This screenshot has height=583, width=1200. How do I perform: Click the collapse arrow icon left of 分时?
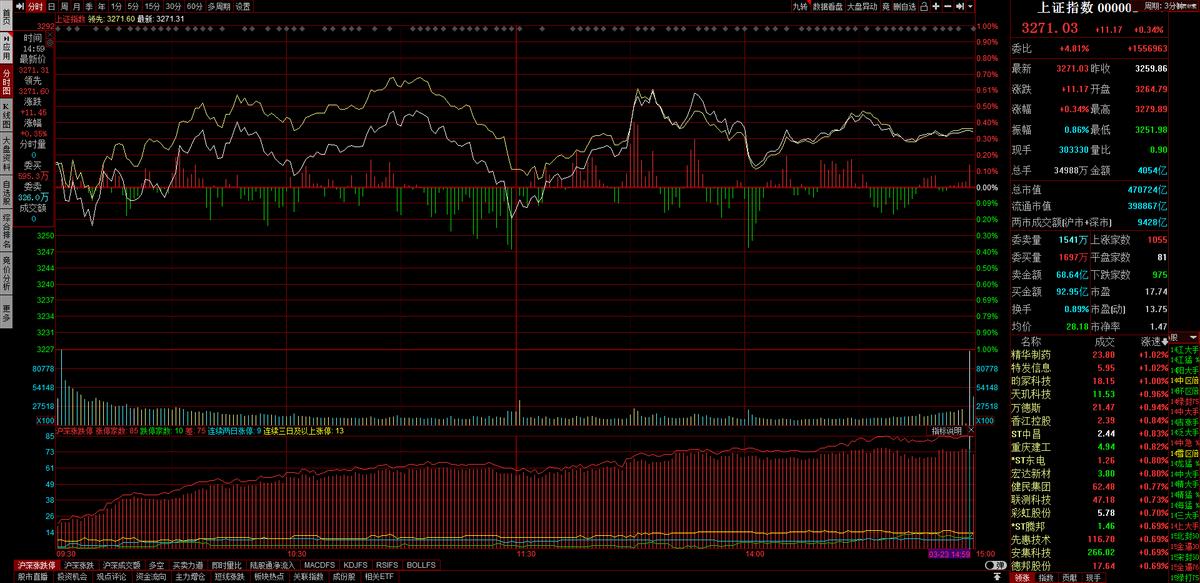click(20, 6)
